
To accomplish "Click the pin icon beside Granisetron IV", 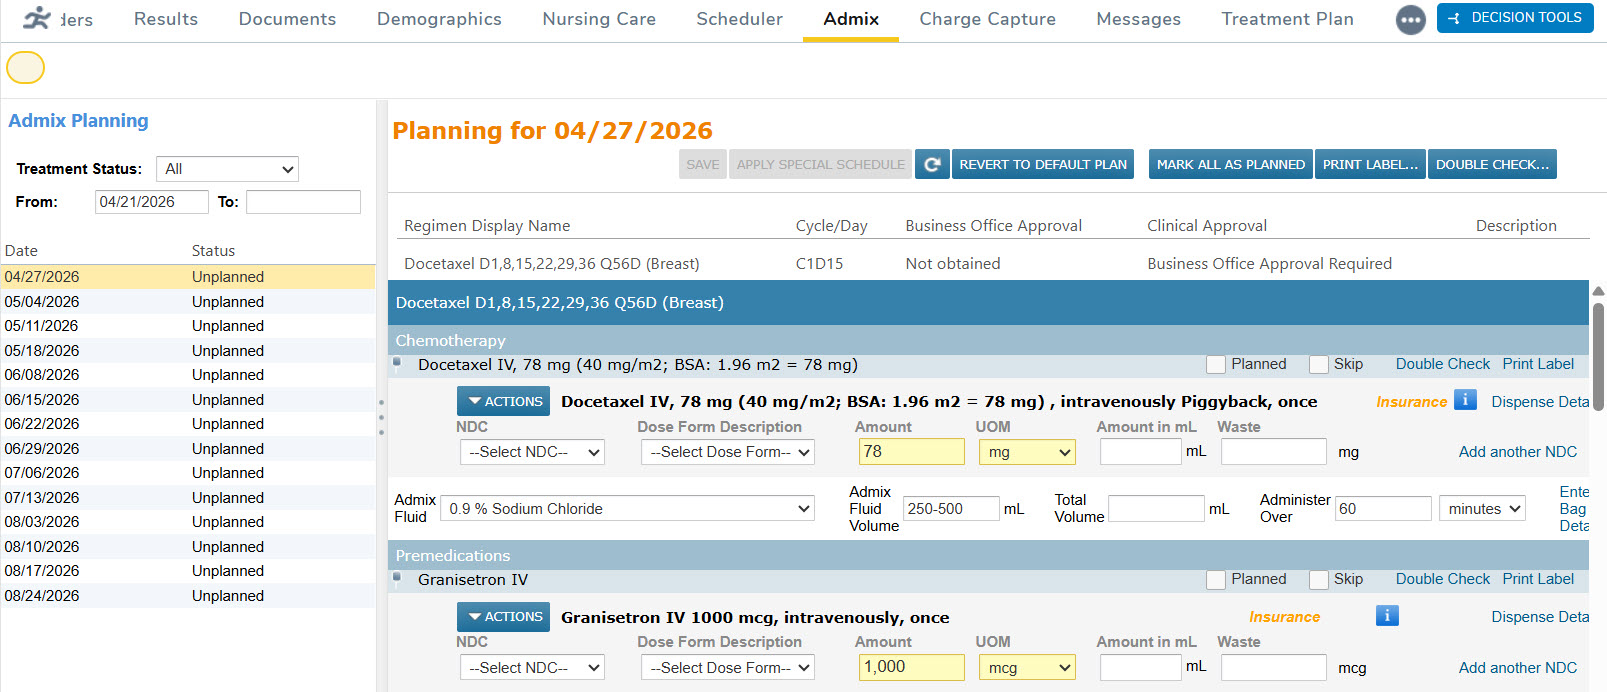I will click(x=397, y=578).
